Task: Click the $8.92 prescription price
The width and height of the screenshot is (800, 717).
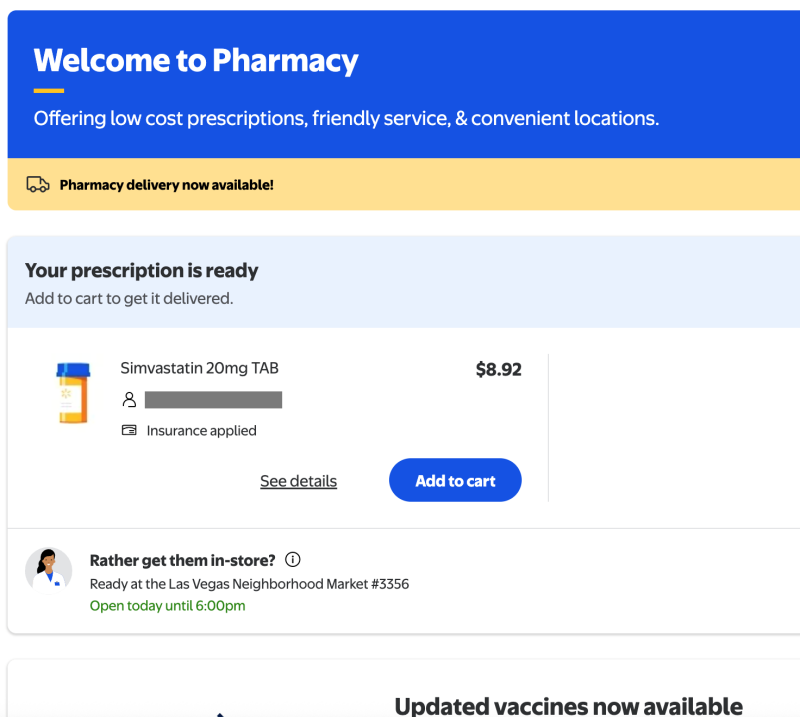Action: click(x=498, y=369)
